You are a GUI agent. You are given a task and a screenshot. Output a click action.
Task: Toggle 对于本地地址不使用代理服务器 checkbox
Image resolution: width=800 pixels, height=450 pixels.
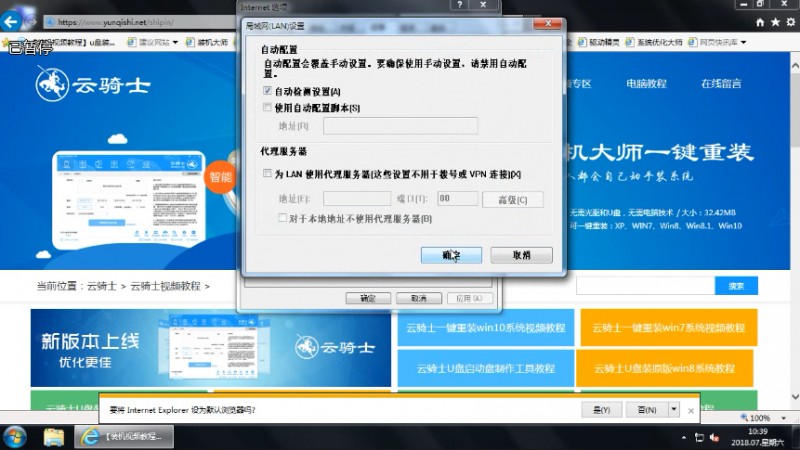click(283, 218)
